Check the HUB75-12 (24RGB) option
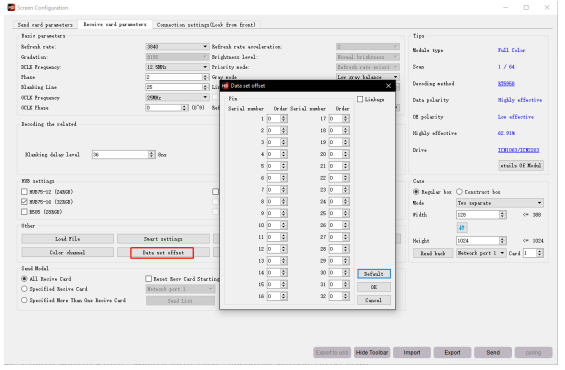Image resolution: width=565 pixels, height=370 pixels. coord(24,192)
